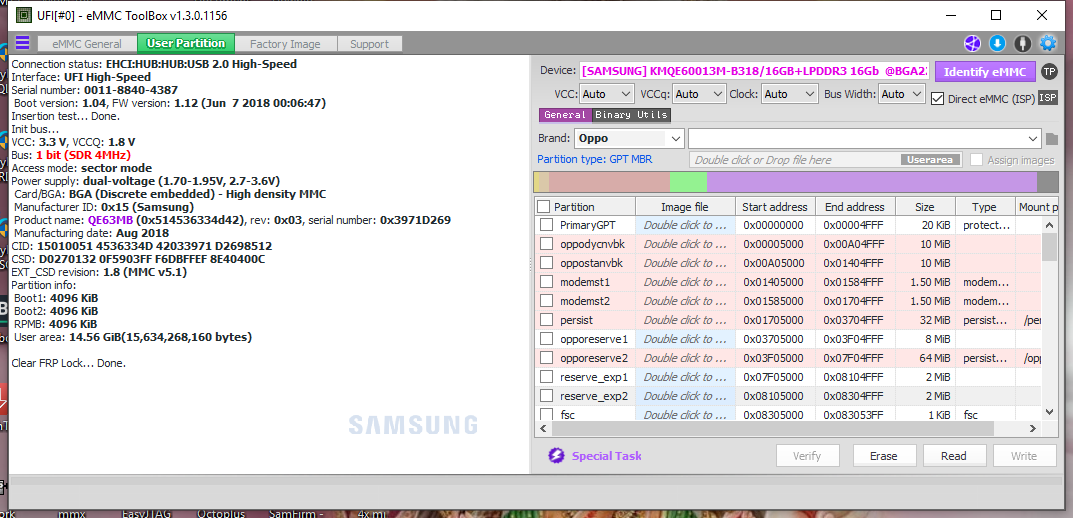Click the Type column header

click(x=985, y=207)
